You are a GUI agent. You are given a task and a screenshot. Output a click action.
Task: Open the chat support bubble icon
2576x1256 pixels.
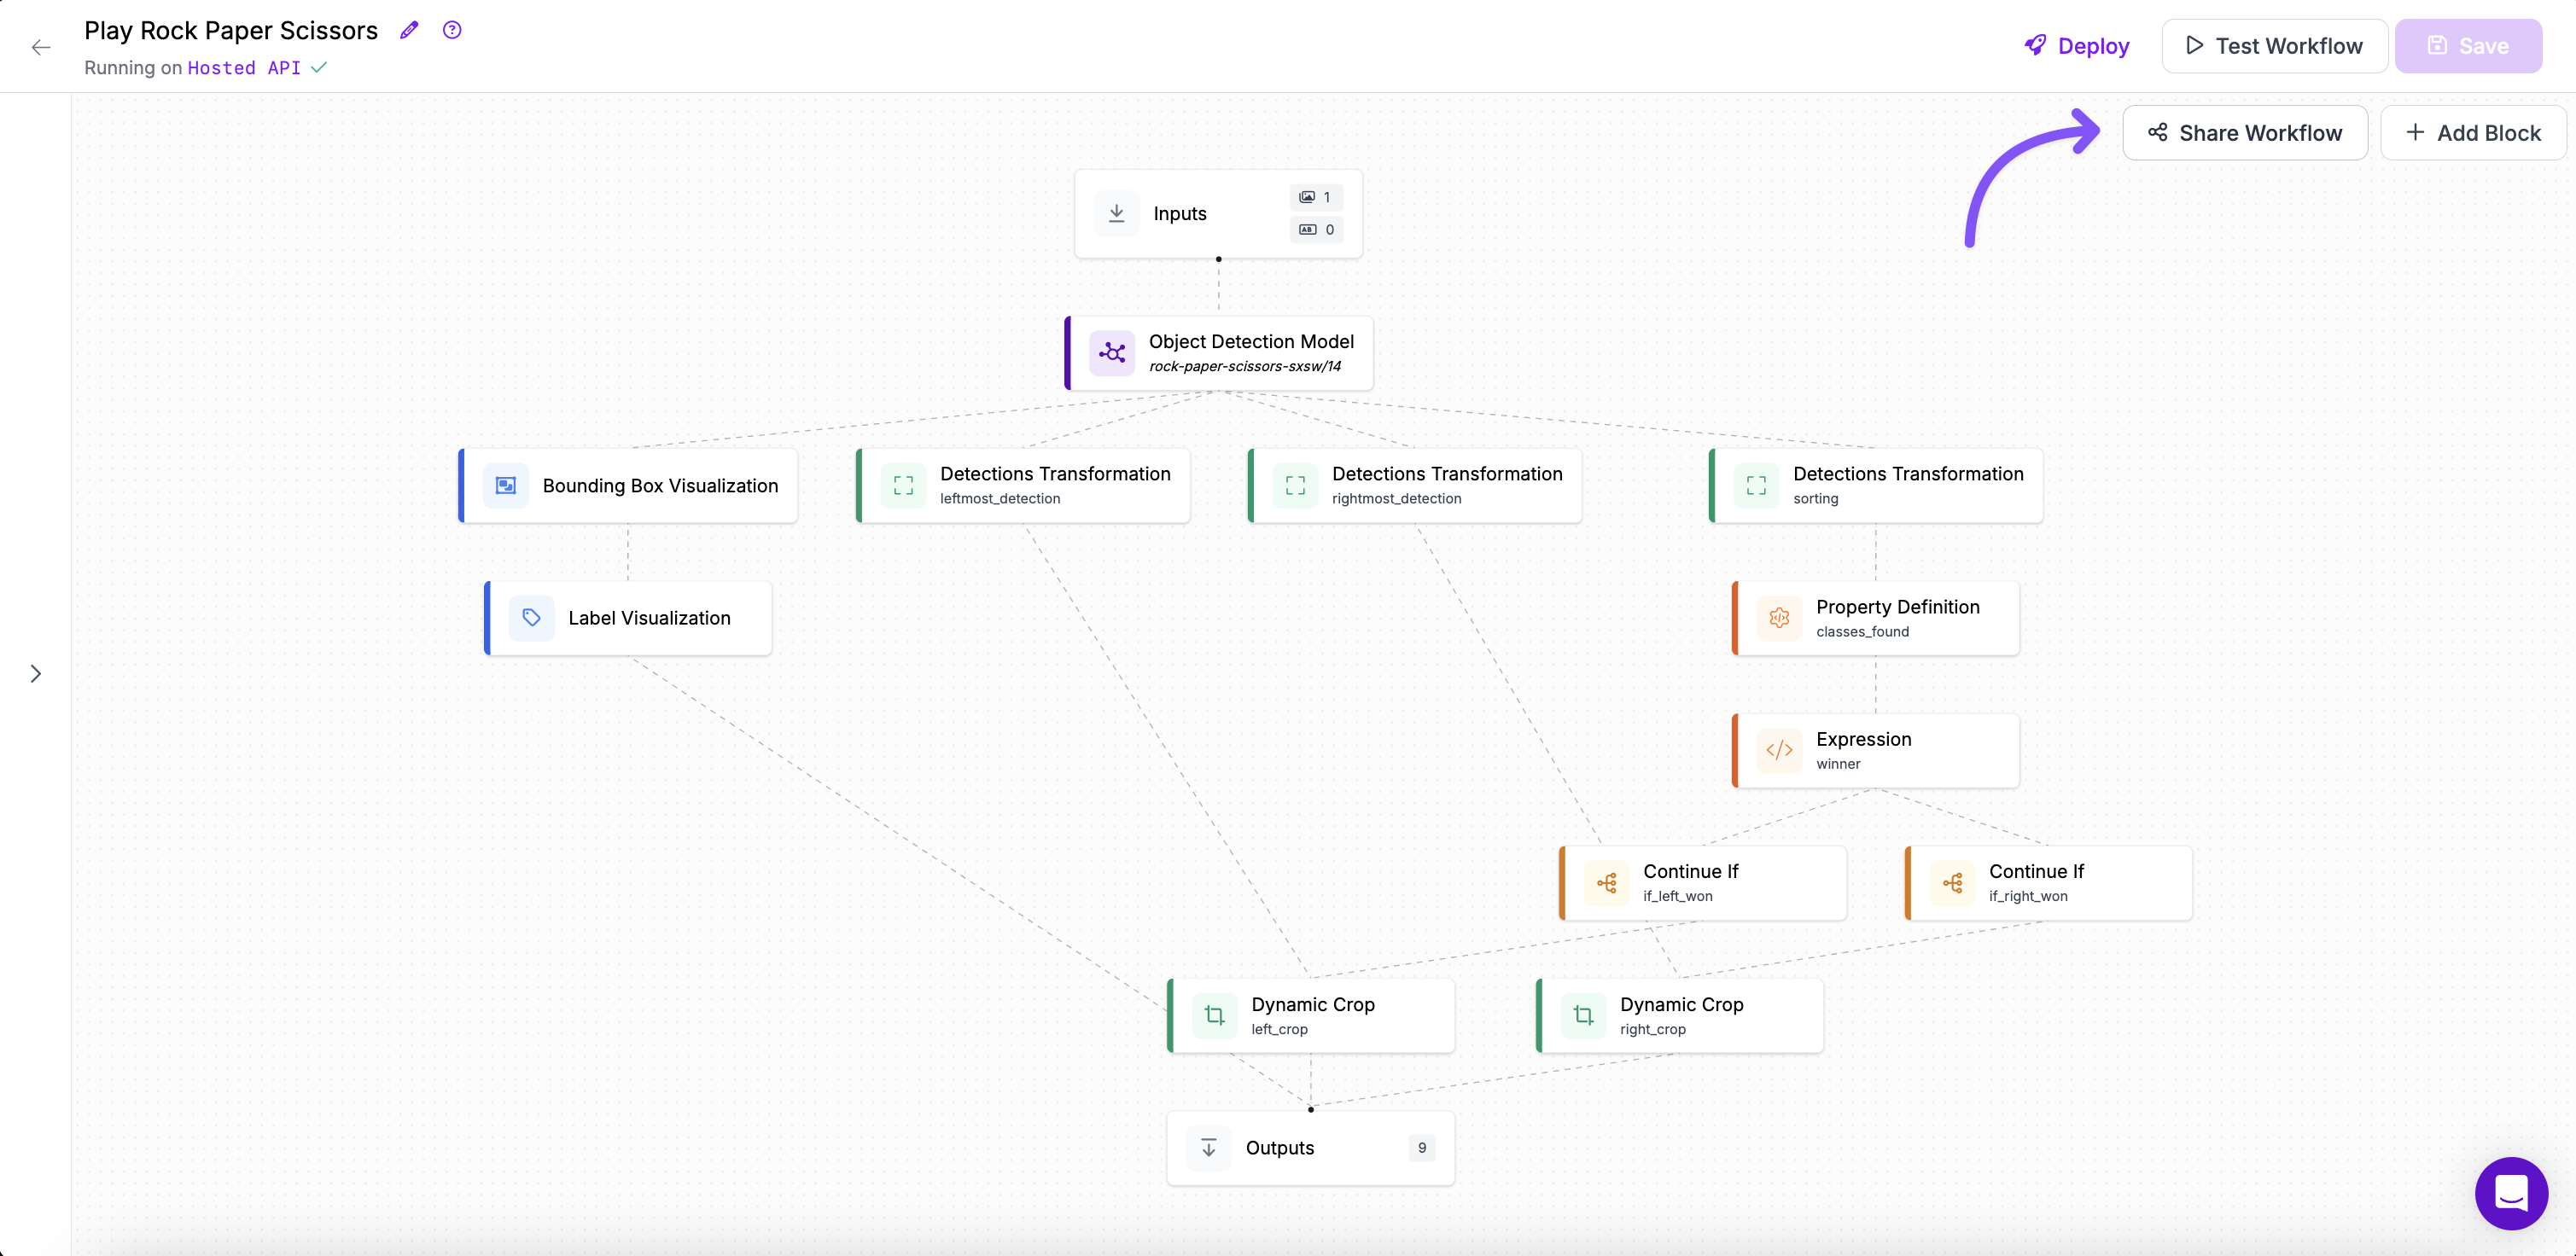[2510, 1192]
